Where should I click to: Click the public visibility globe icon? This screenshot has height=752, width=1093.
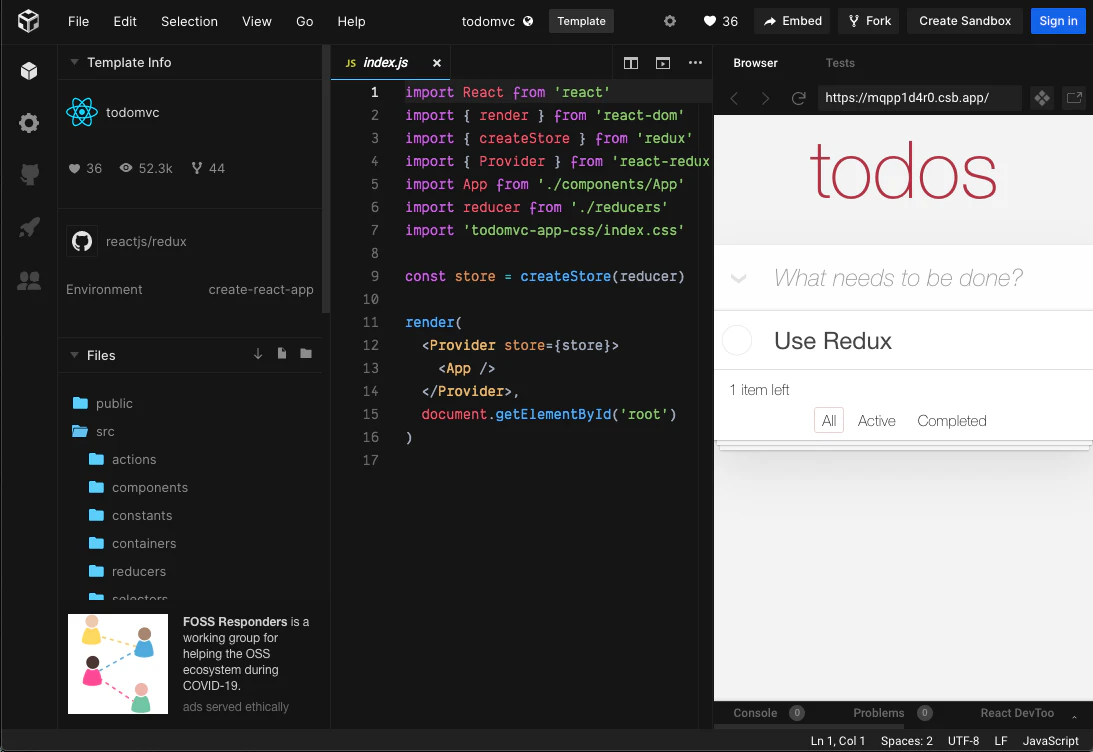click(x=528, y=21)
